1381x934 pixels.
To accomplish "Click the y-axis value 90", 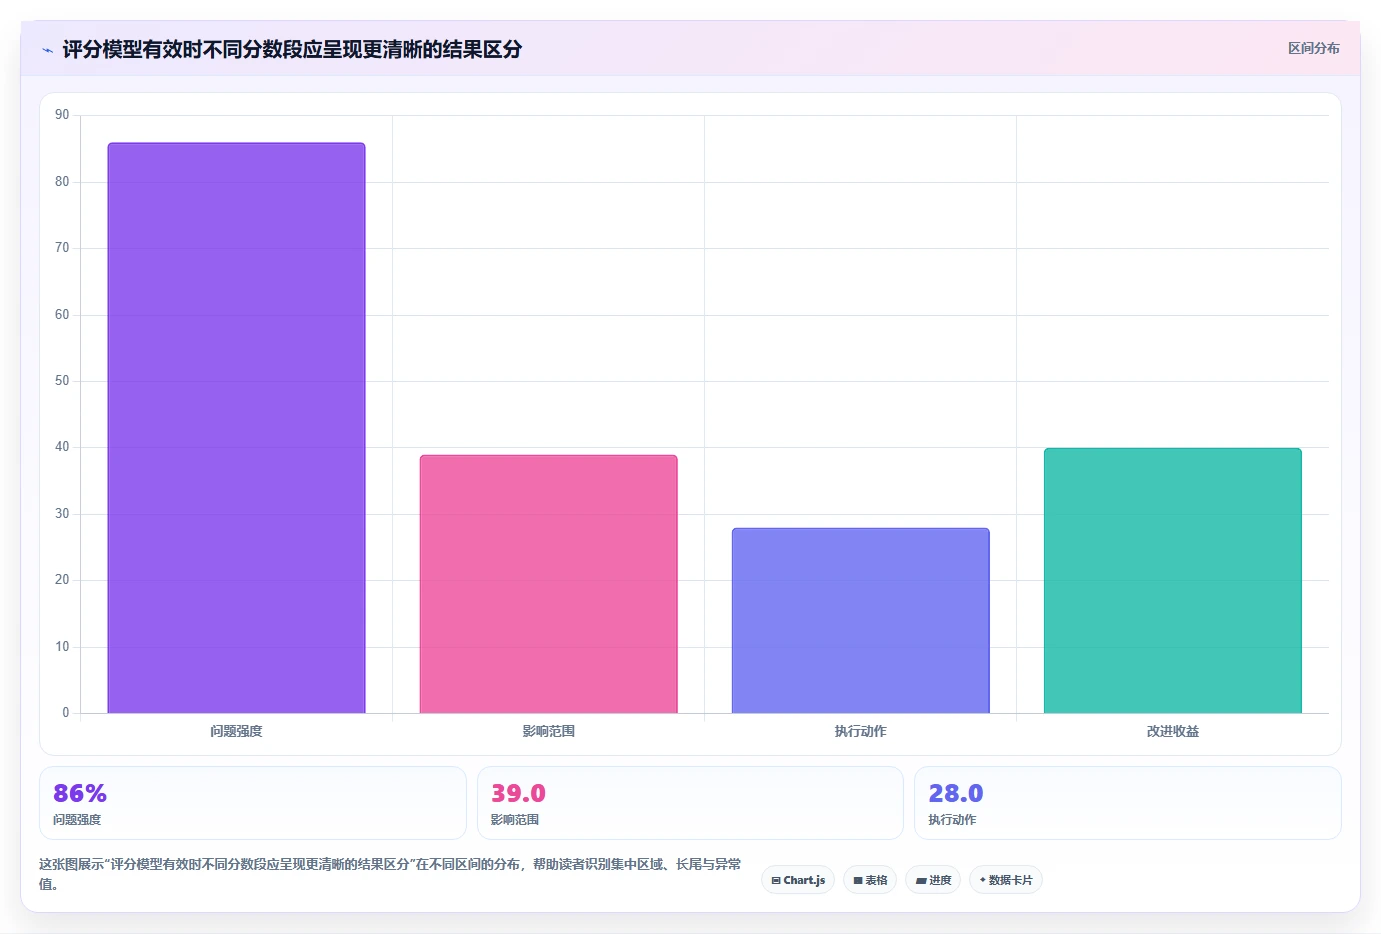I will click(x=62, y=115).
